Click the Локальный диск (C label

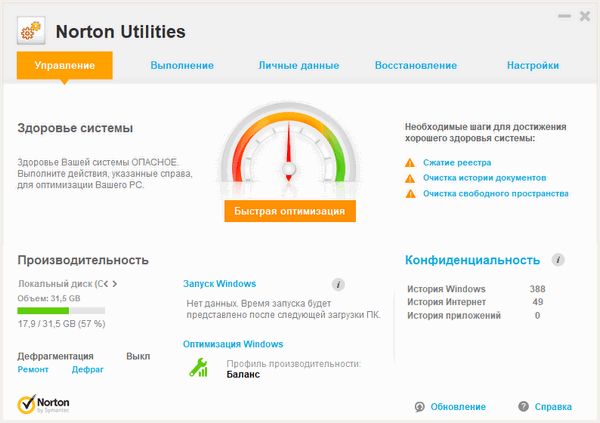60,284
